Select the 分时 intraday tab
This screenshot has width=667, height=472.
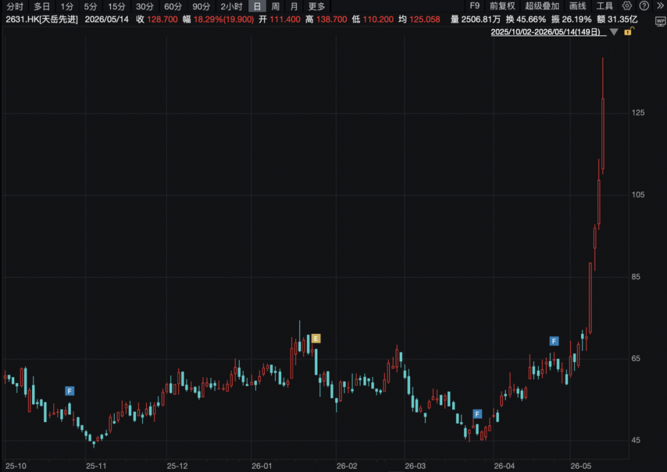15,6
